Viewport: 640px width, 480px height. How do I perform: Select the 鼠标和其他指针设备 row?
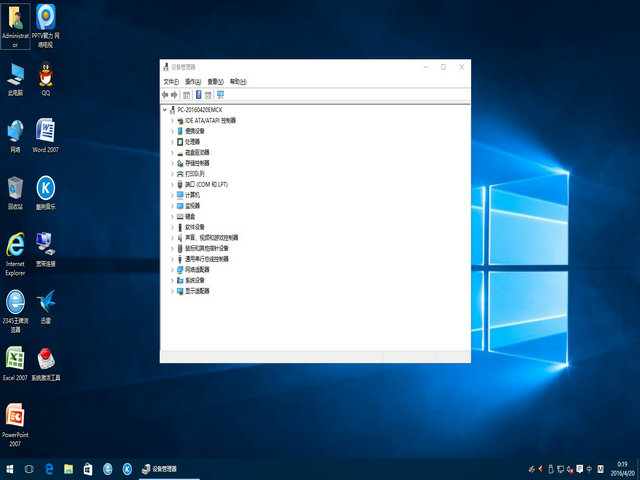click(x=202, y=248)
